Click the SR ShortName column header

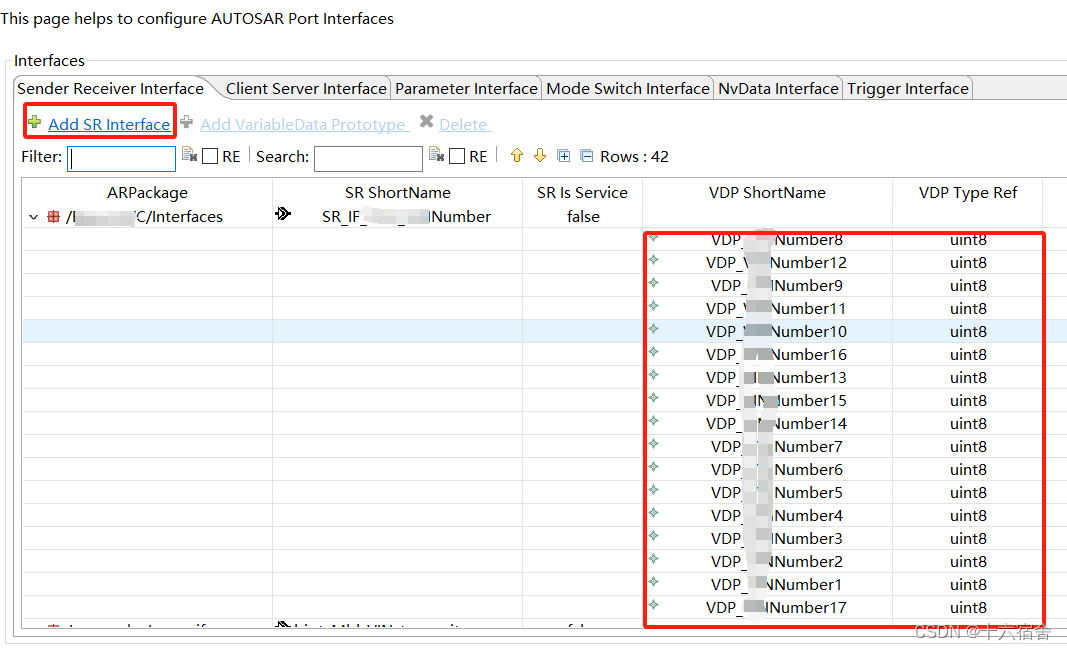[397, 193]
